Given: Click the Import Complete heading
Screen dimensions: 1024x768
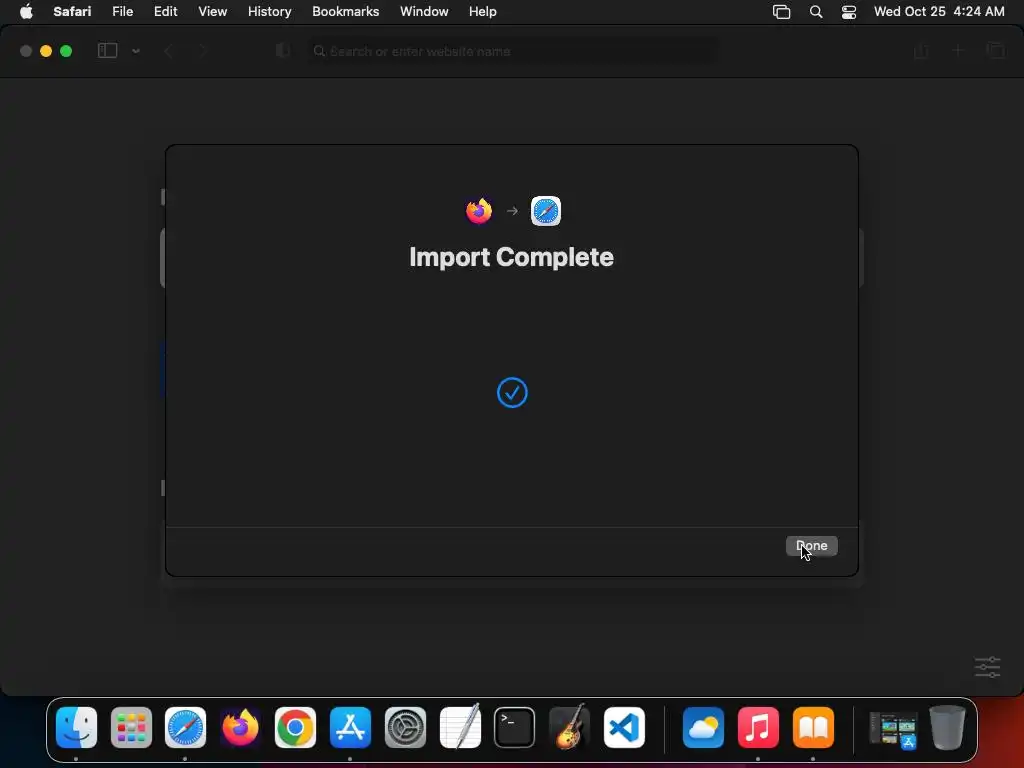Looking at the screenshot, I should click(x=511, y=257).
